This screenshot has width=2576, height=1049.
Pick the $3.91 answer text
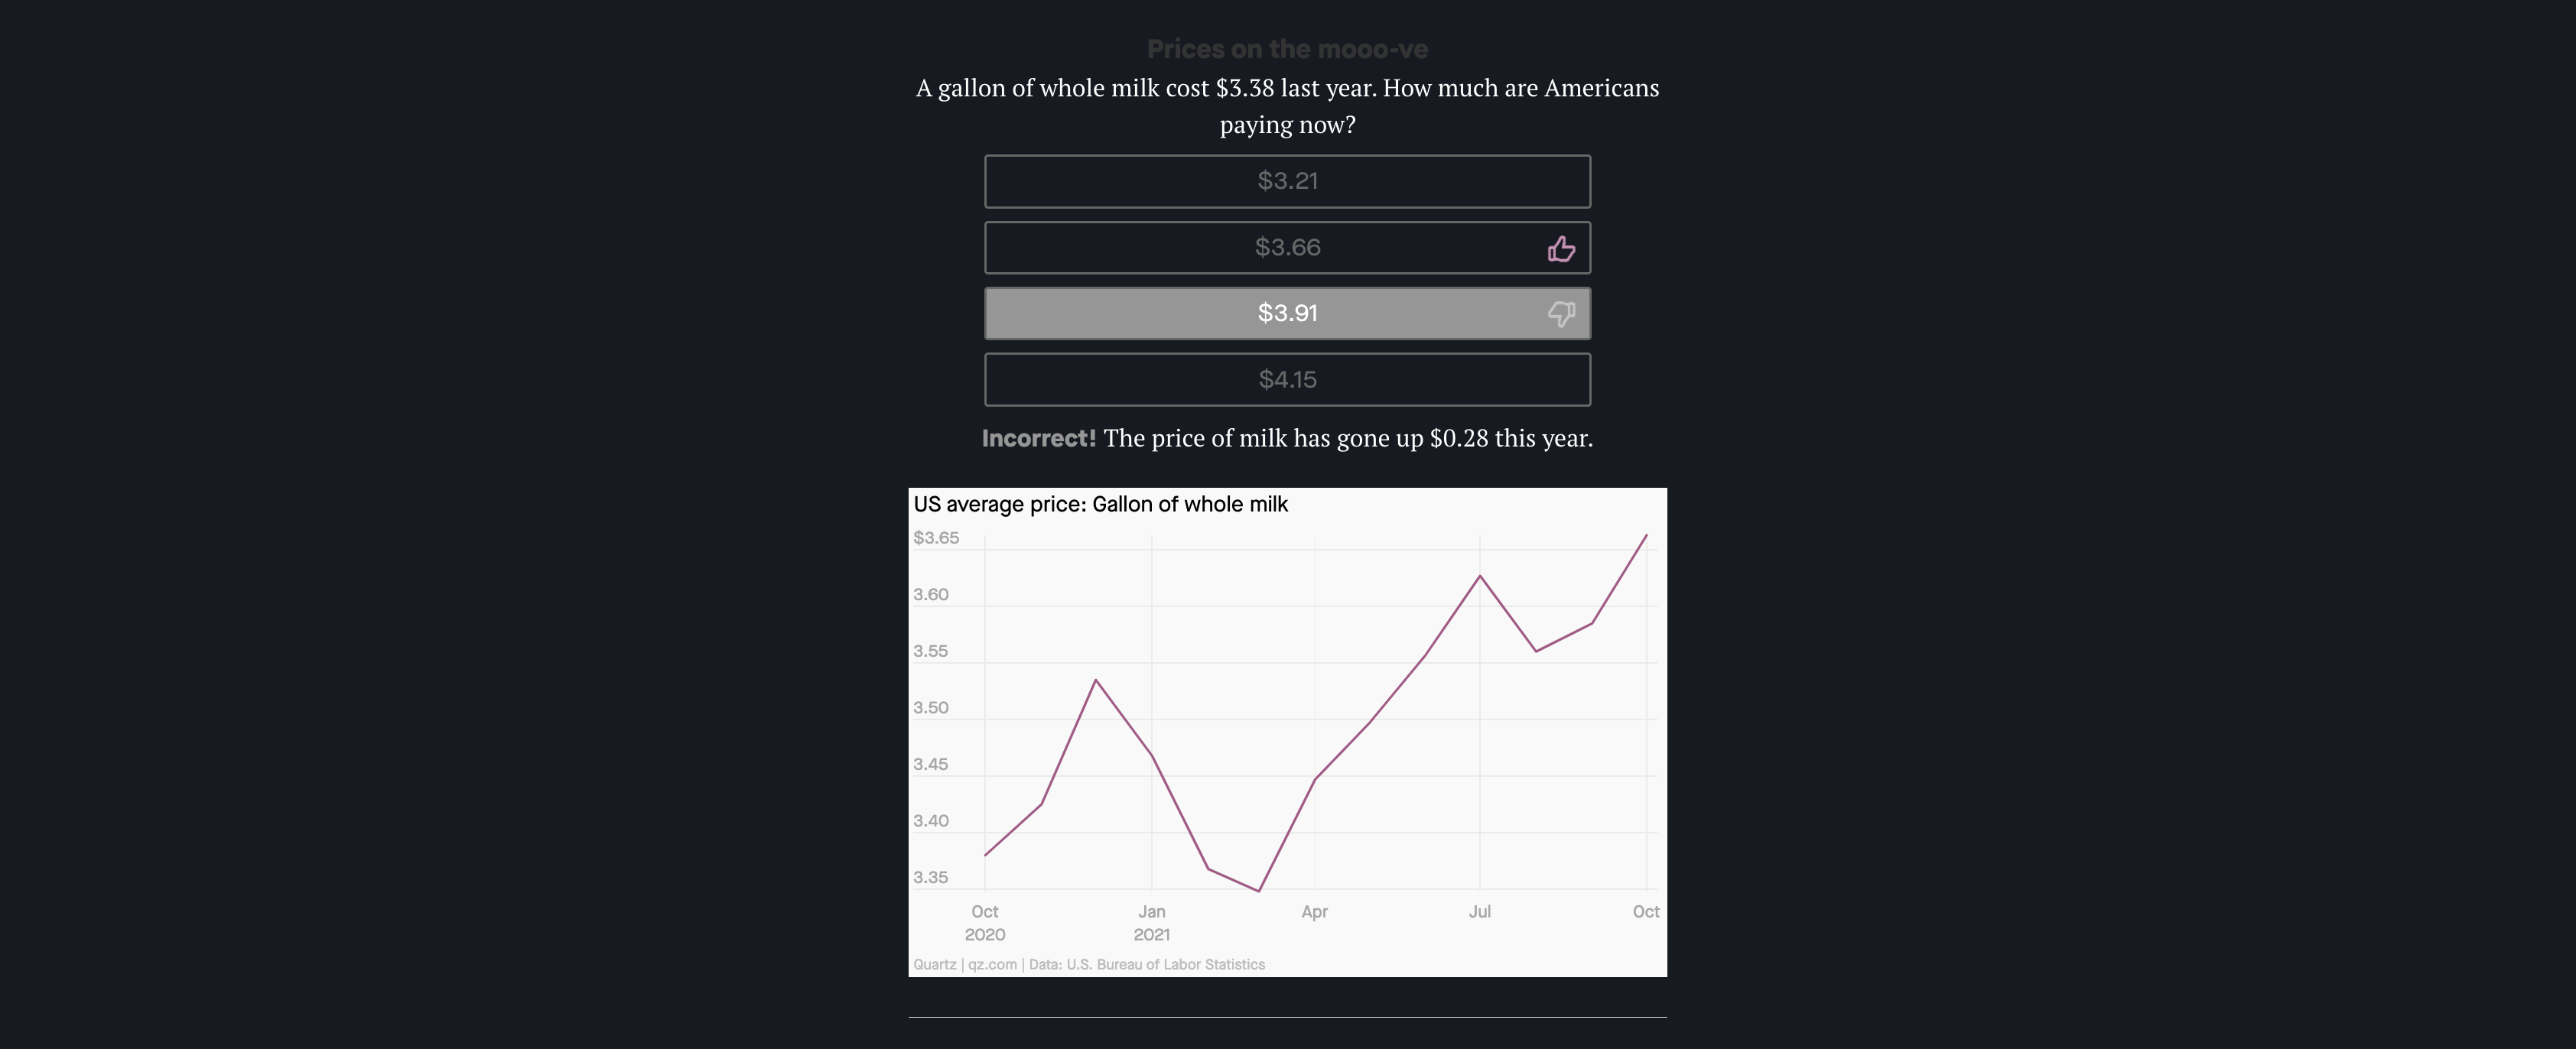1287,313
